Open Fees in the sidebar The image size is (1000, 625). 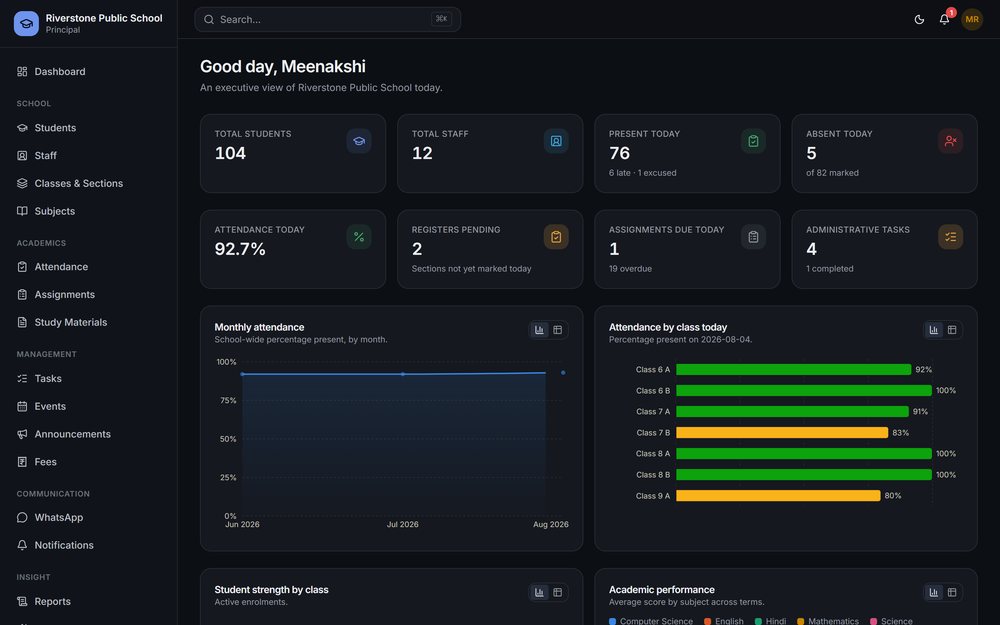tap(89, 462)
